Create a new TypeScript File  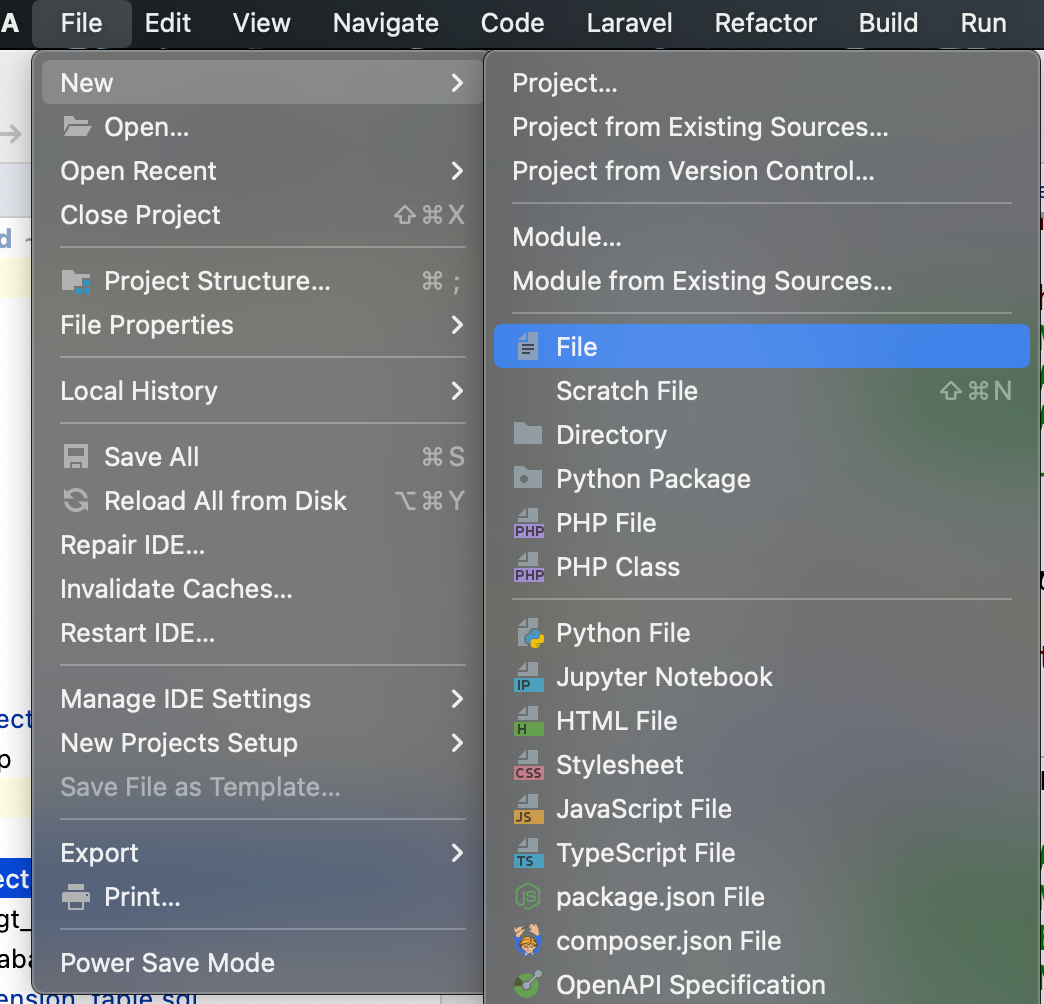tap(645, 853)
